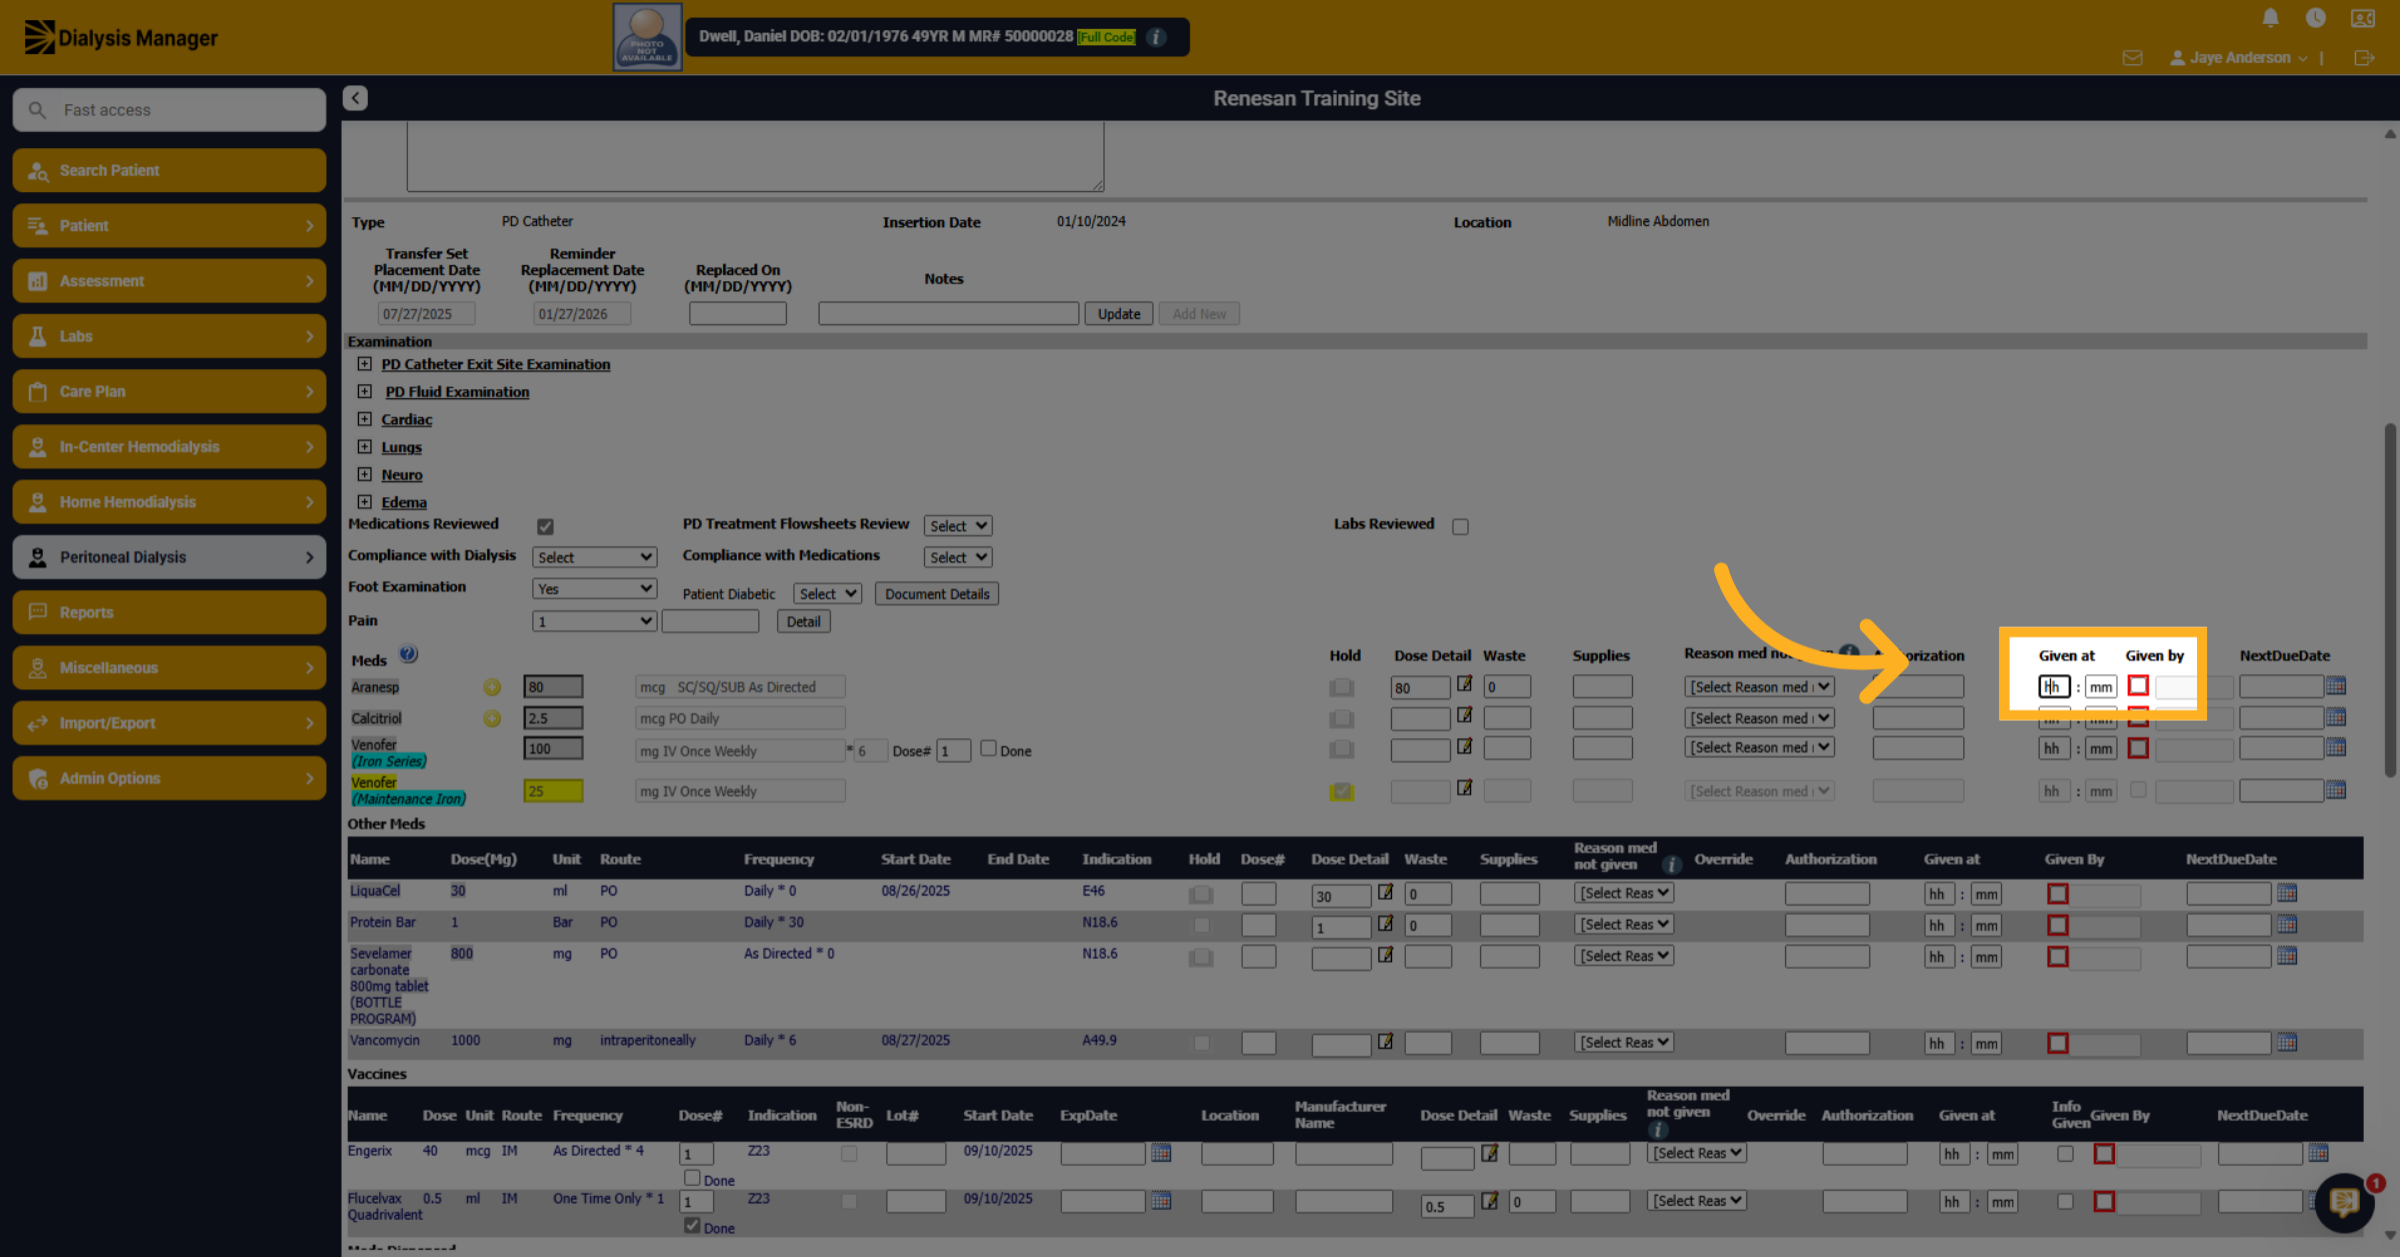The height and width of the screenshot is (1257, 2400).
Task: Open the Aranesp dose detail edit icon
Action: click(1464, 684)
